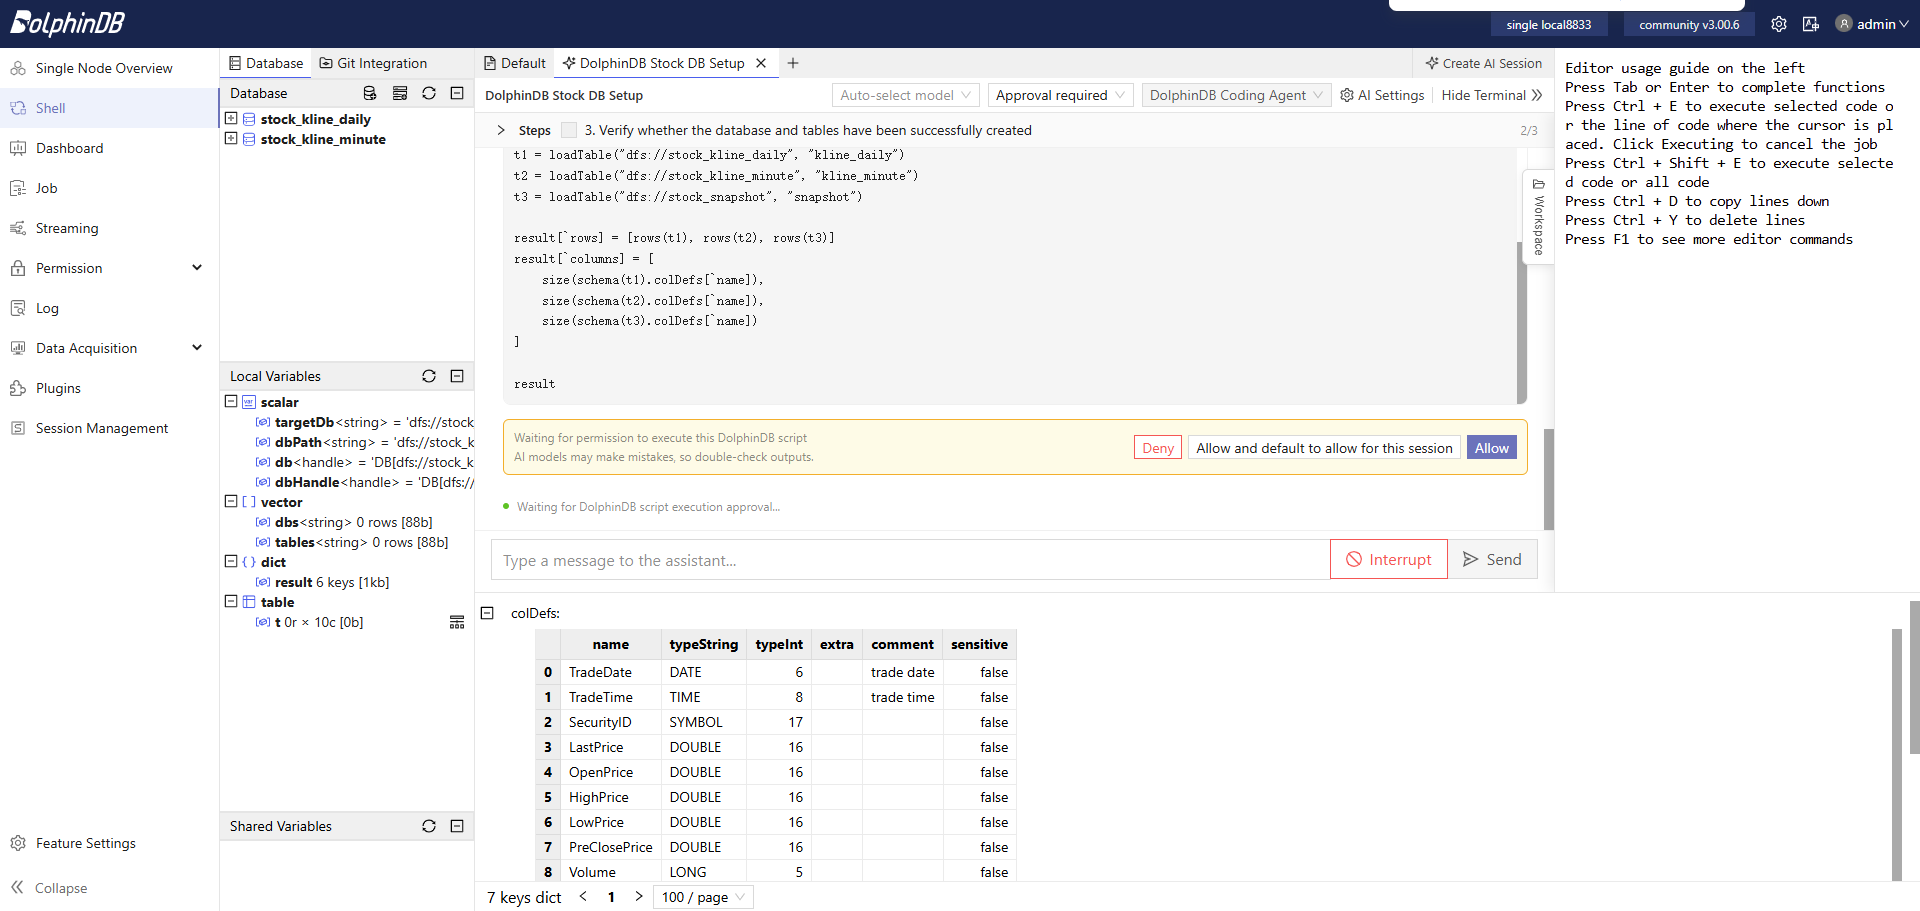Open AI Settings

(x=1382, y=95)
